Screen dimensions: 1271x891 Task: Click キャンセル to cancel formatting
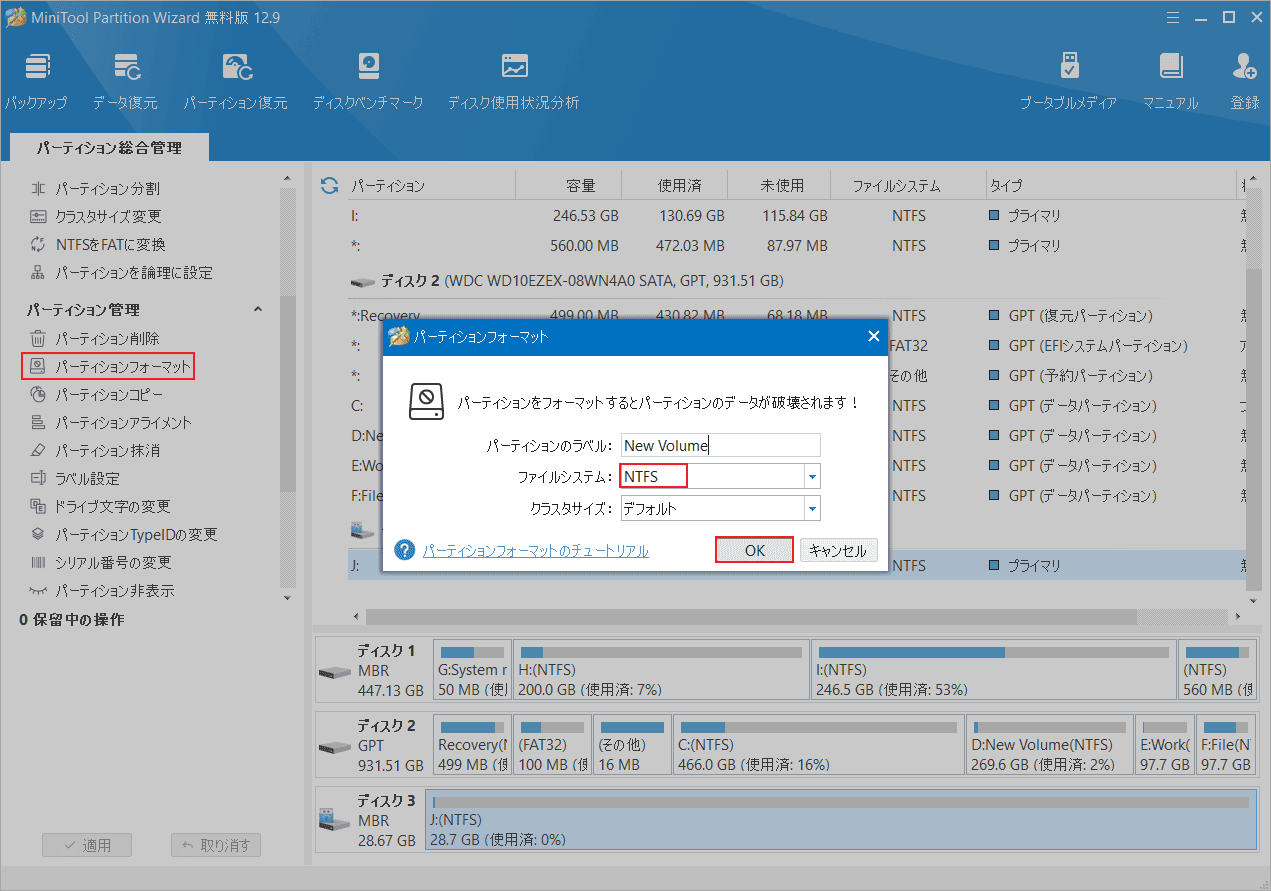click(x=839, y=550)
